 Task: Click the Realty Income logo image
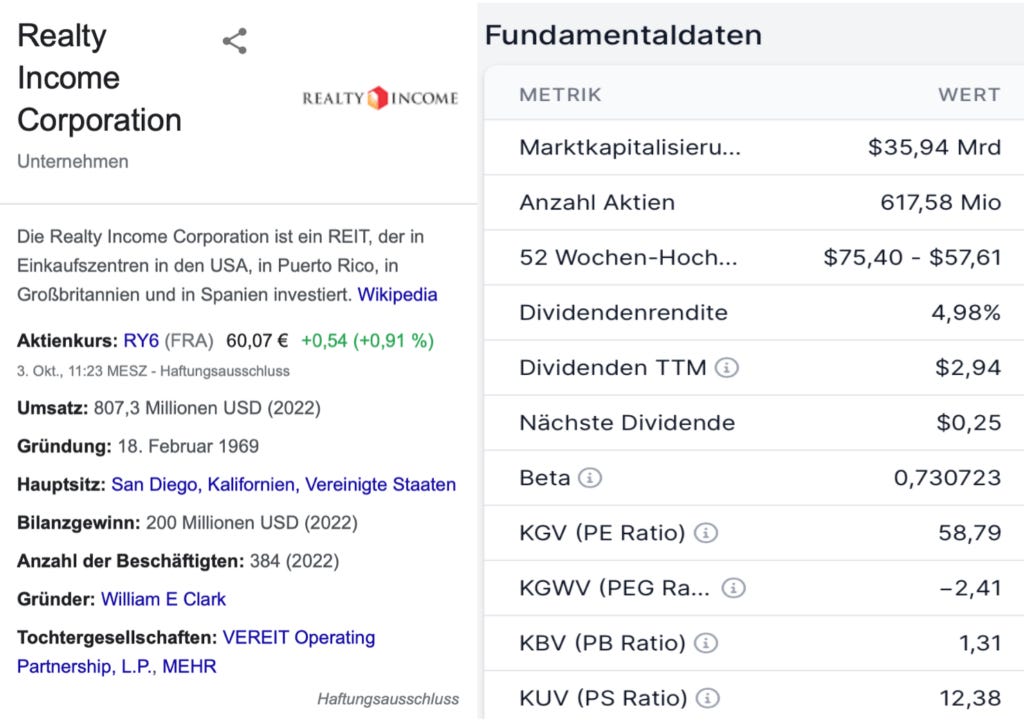pyautogui.click(x=380, y=98)
